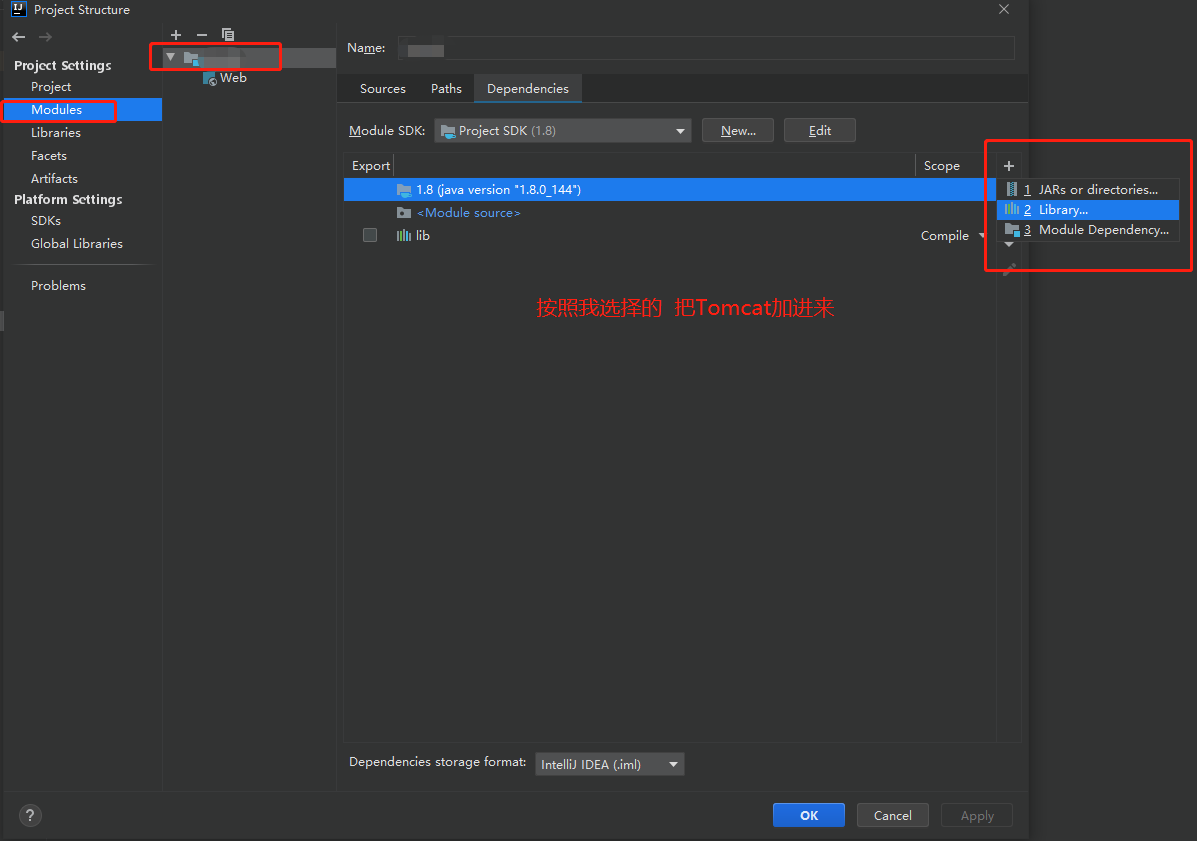Remove the selected module with the minus icon
This screenshot has width=1197, height=841.
click(202, 34)
